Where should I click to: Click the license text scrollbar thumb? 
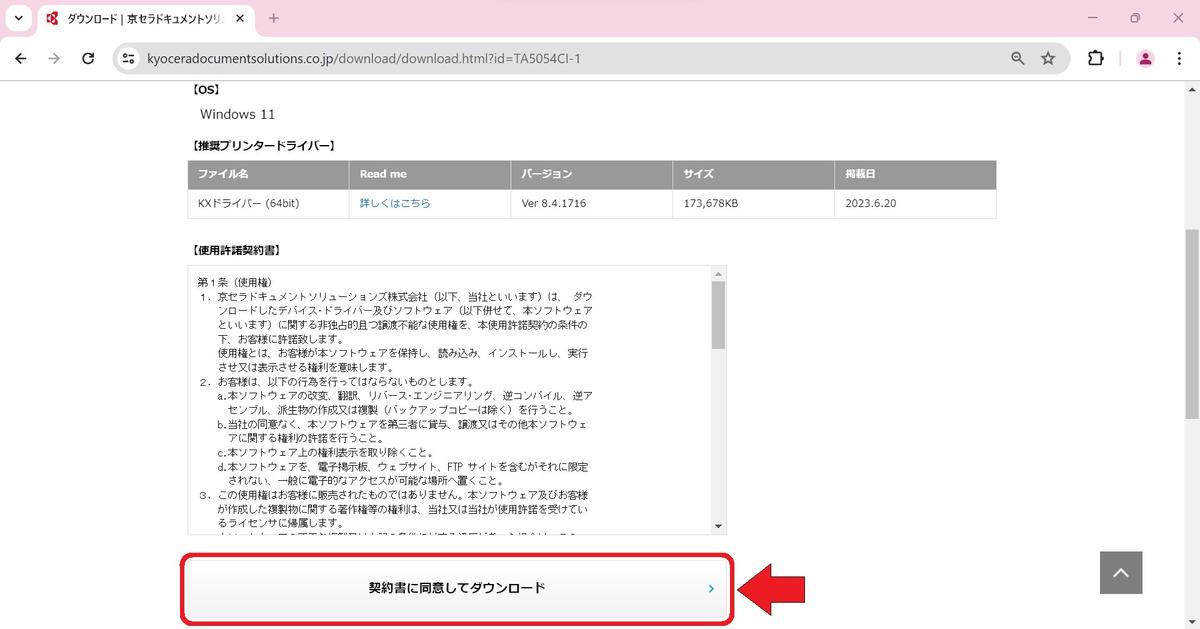coord(719,315)
